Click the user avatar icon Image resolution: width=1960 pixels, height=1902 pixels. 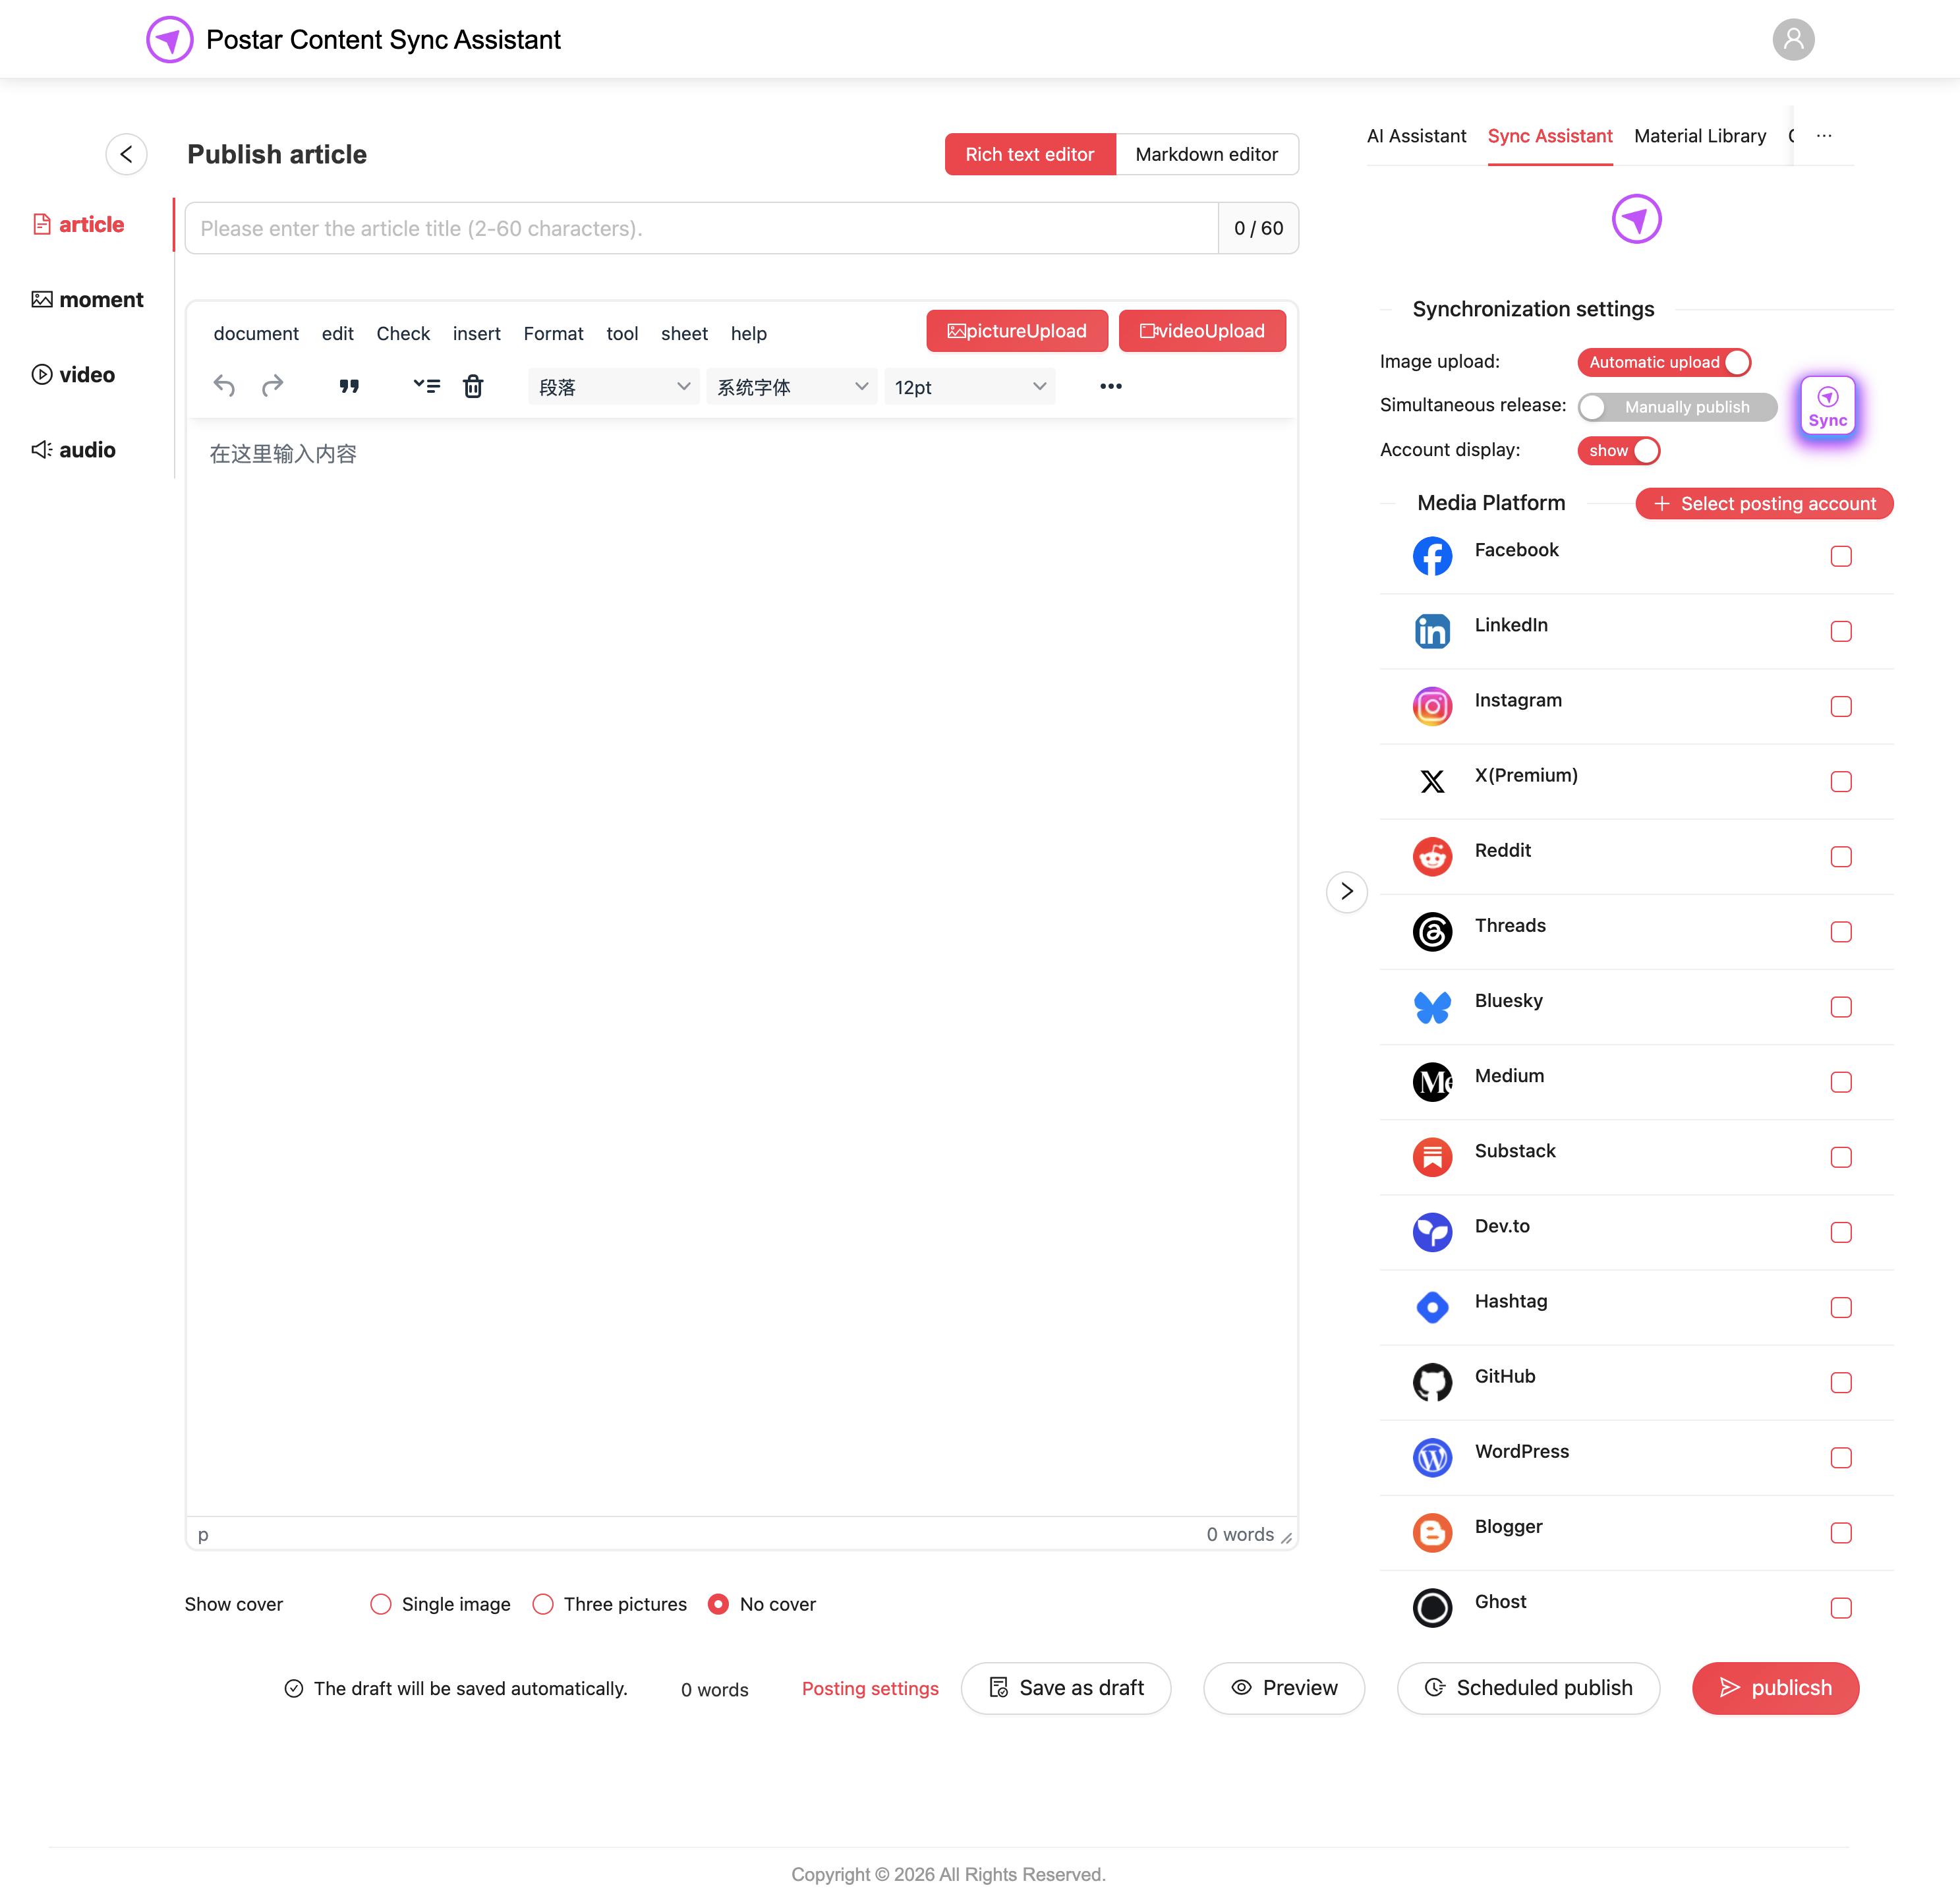(x=1793, y=40)
